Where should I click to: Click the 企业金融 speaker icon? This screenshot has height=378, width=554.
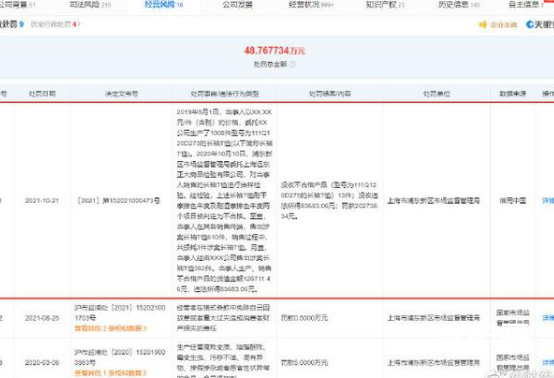[x=483, y=25]
